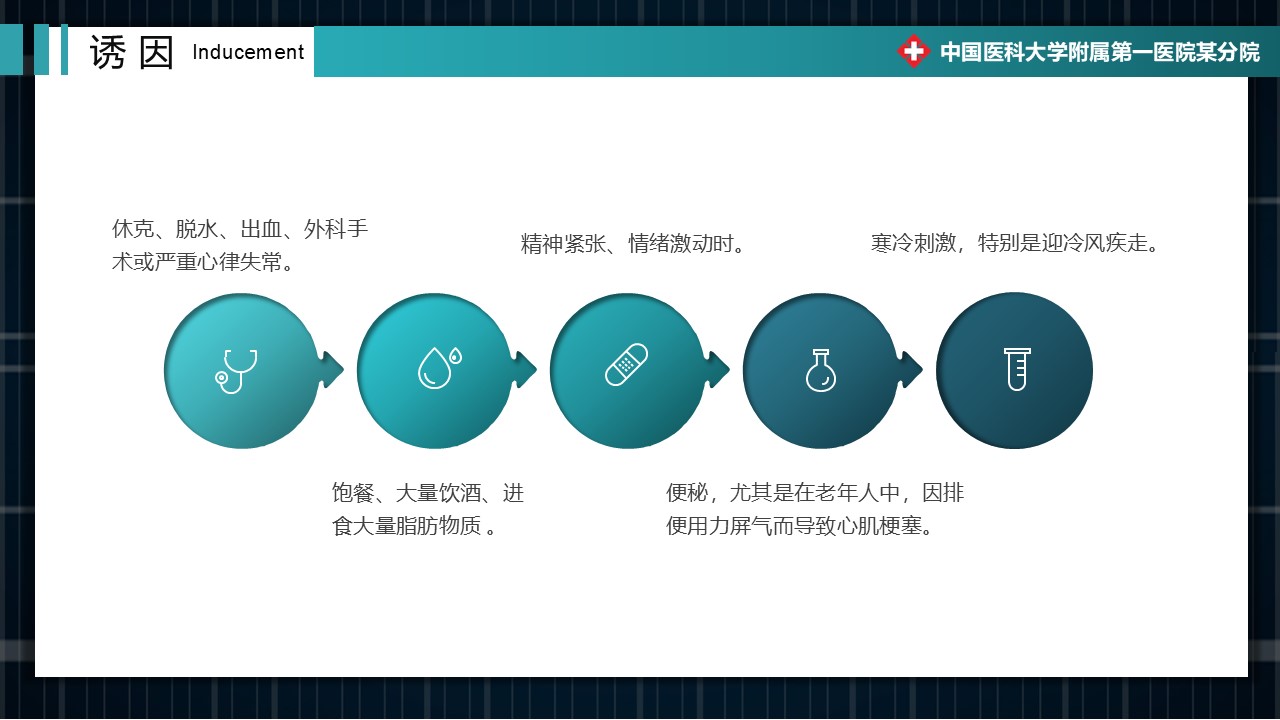The height and width of the screenshot is (720, 1280).
Task: Click the red cross hospital logo
Action: coord(913,51)
